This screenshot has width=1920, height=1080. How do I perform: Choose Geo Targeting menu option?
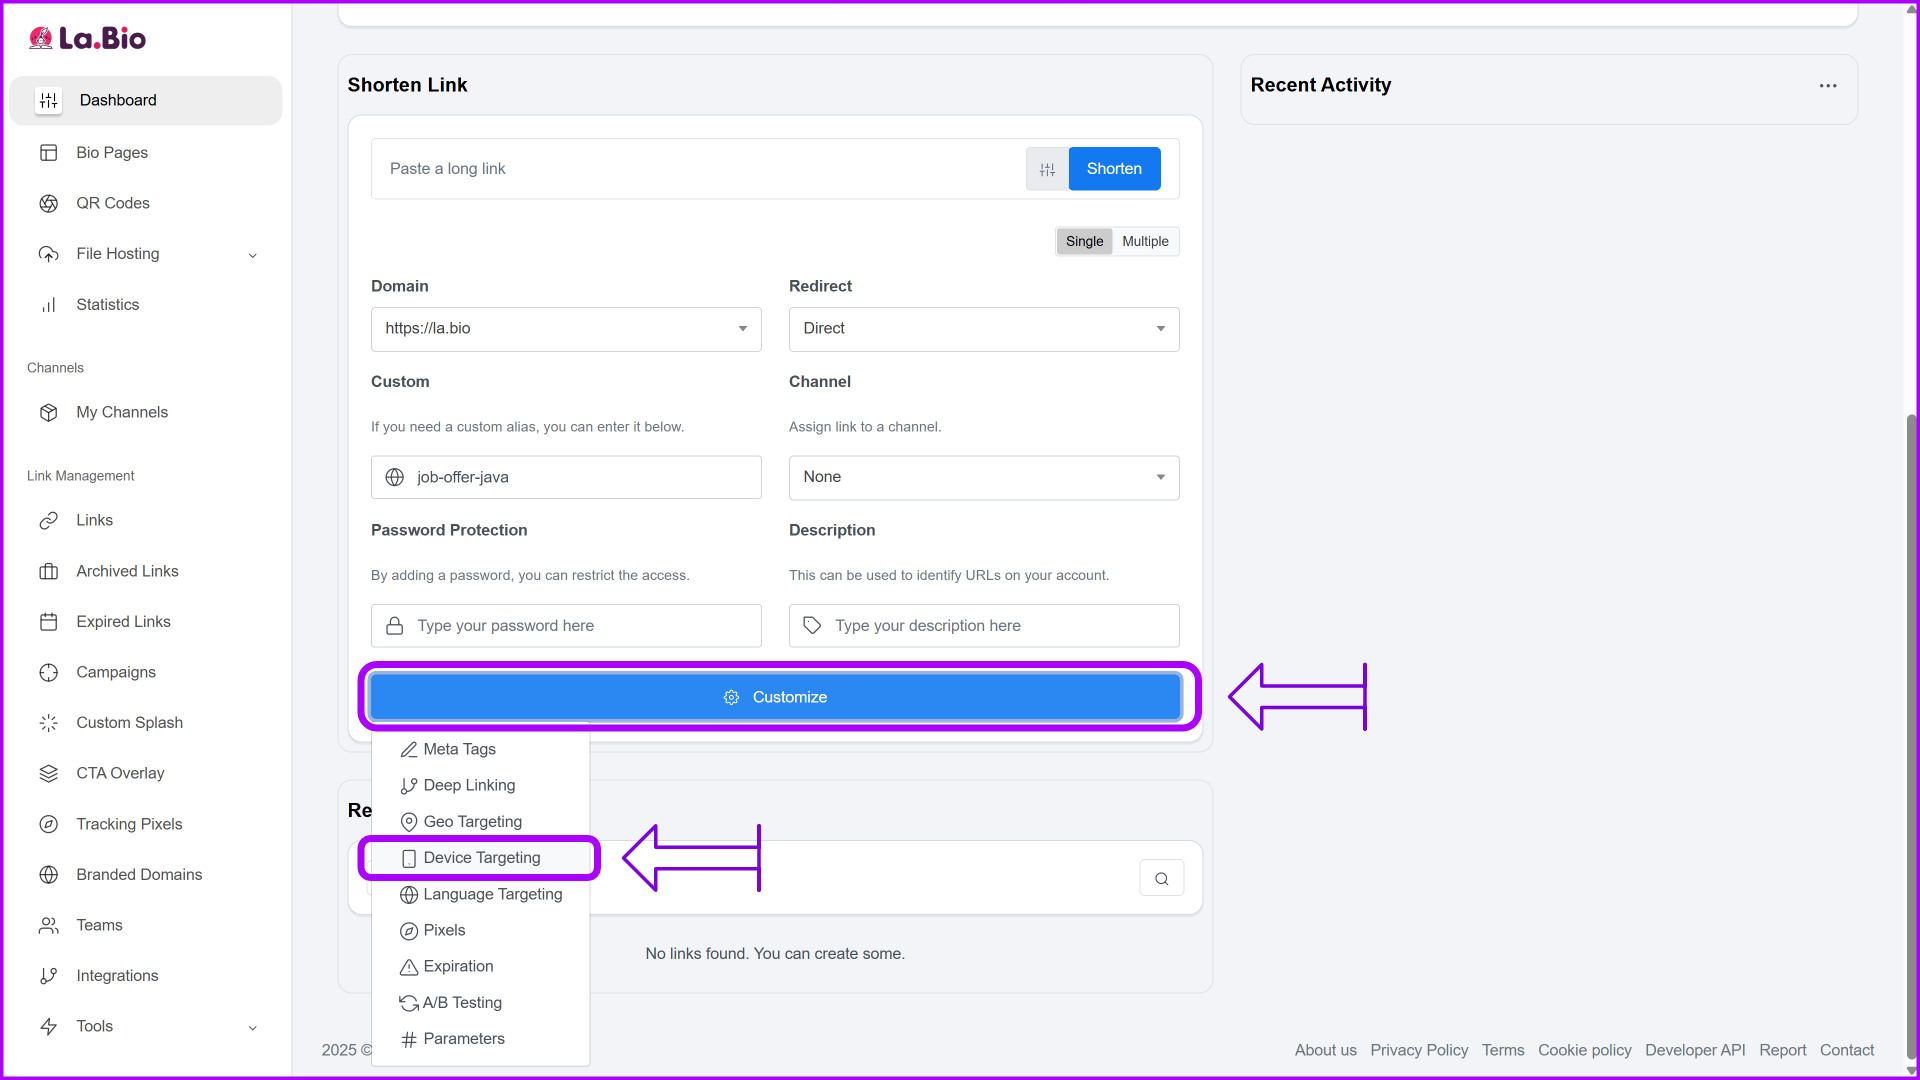point(472,821)
